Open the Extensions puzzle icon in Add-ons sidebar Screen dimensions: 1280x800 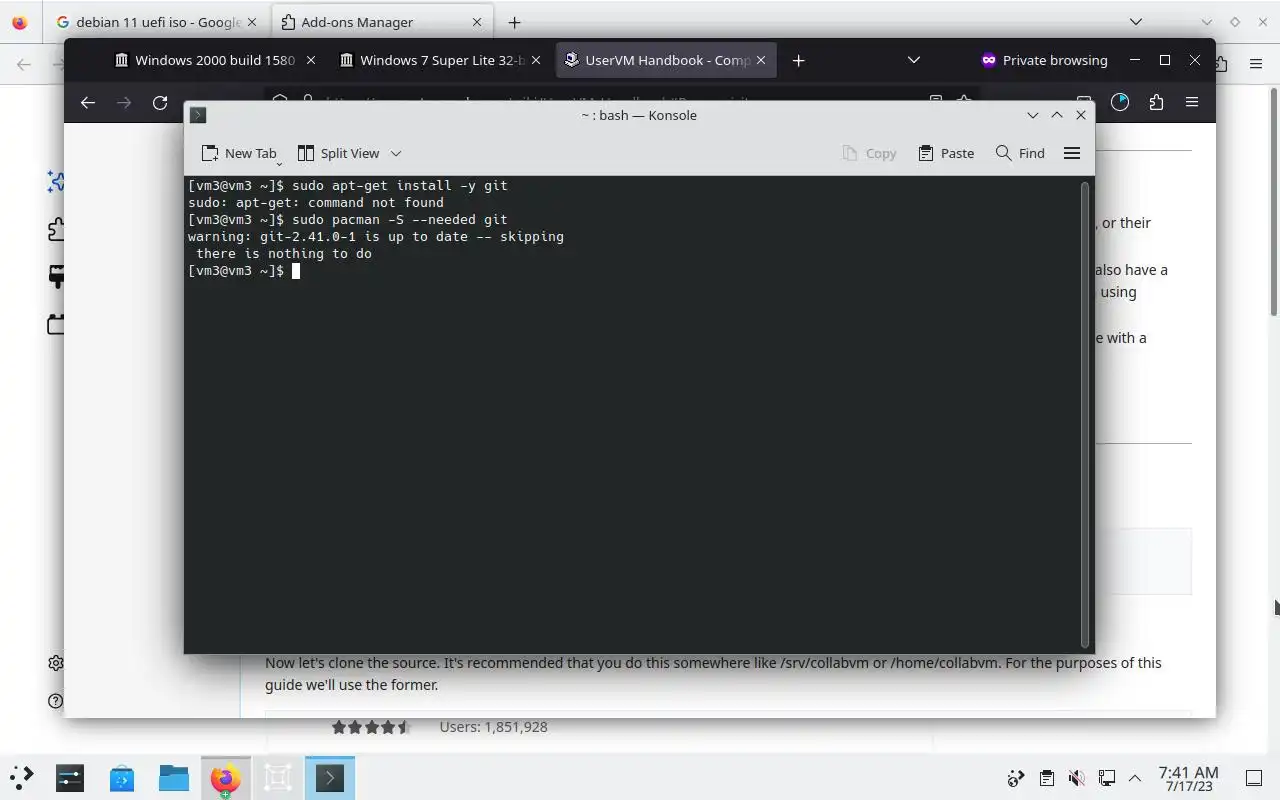click(56, 229)
